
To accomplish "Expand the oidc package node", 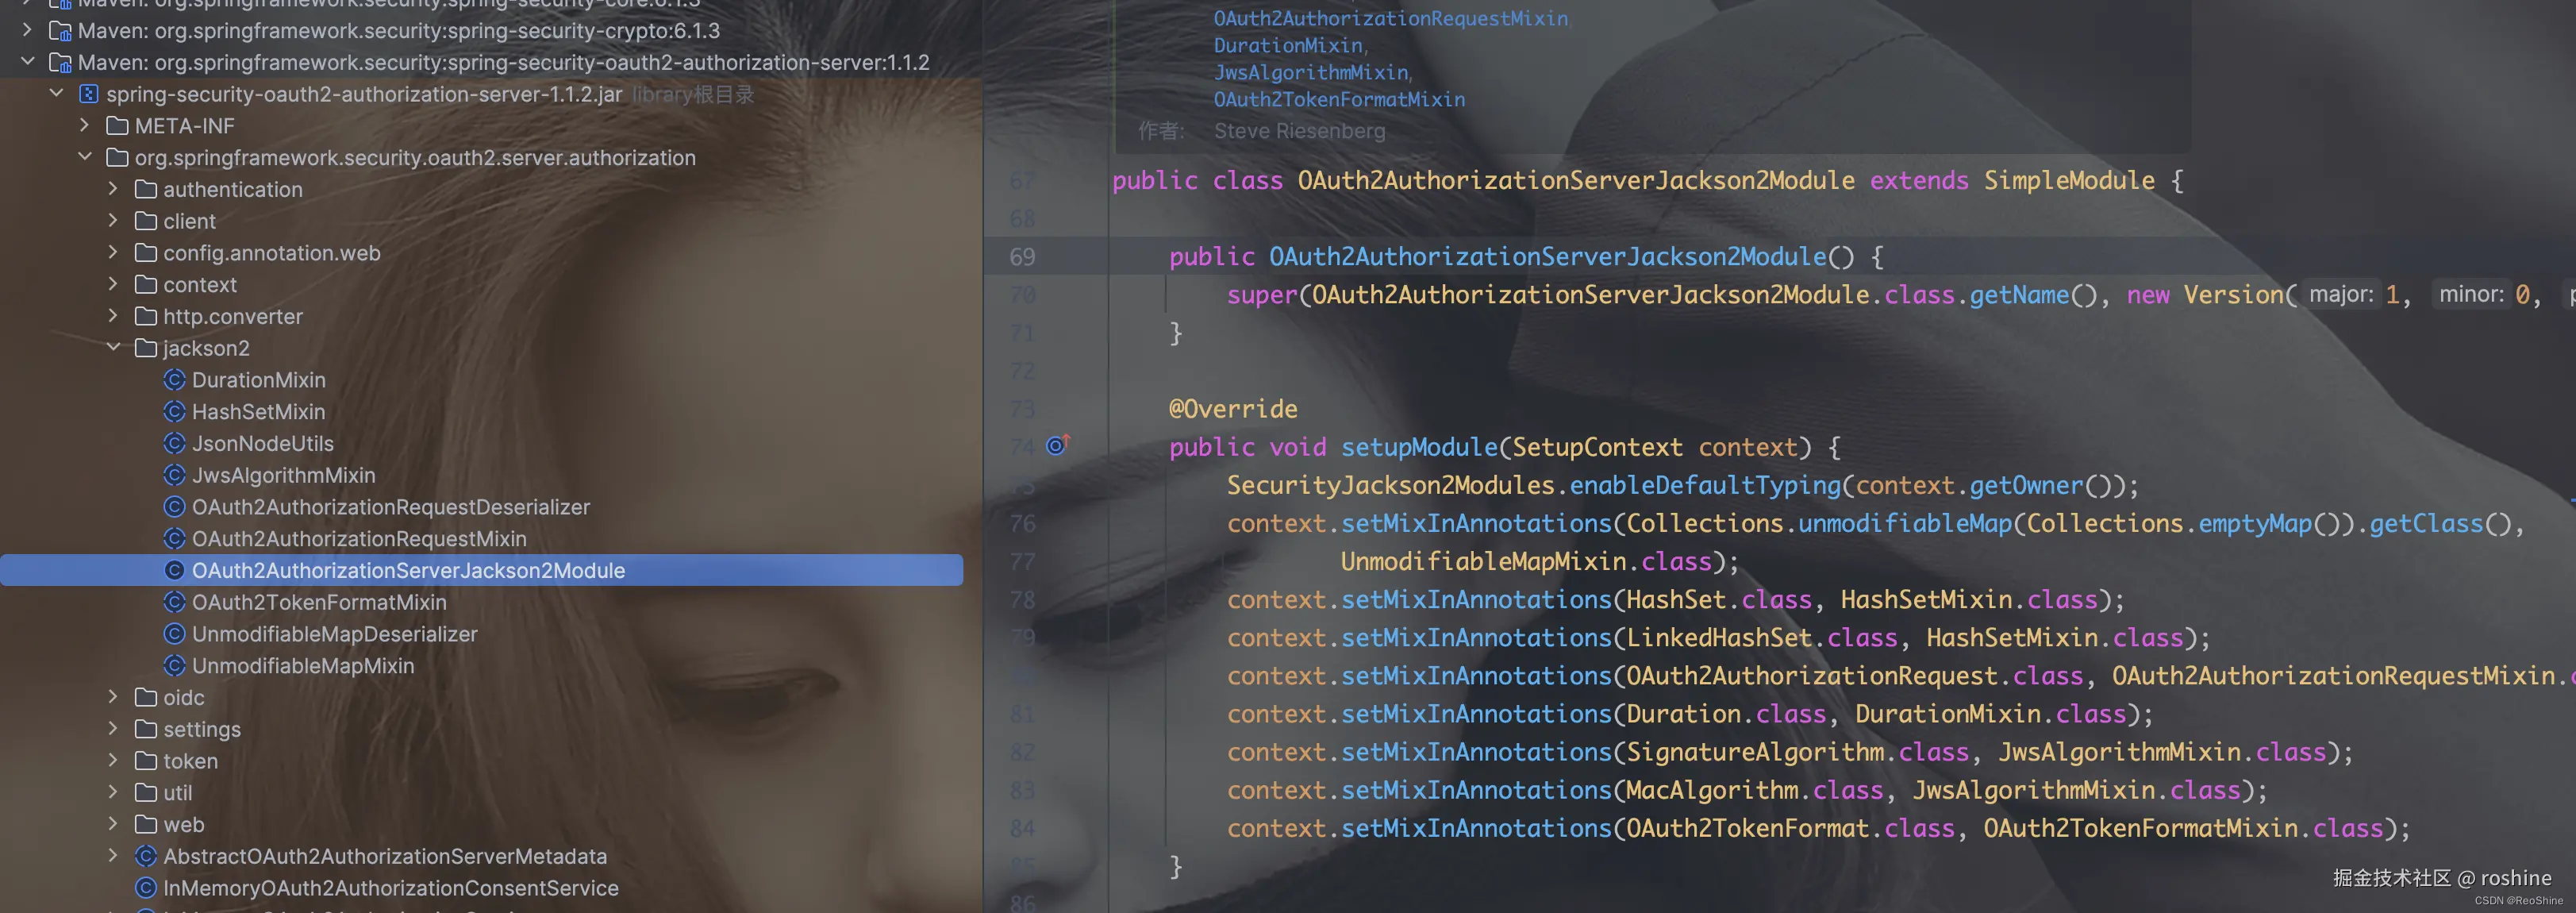I will pos(113,697).
